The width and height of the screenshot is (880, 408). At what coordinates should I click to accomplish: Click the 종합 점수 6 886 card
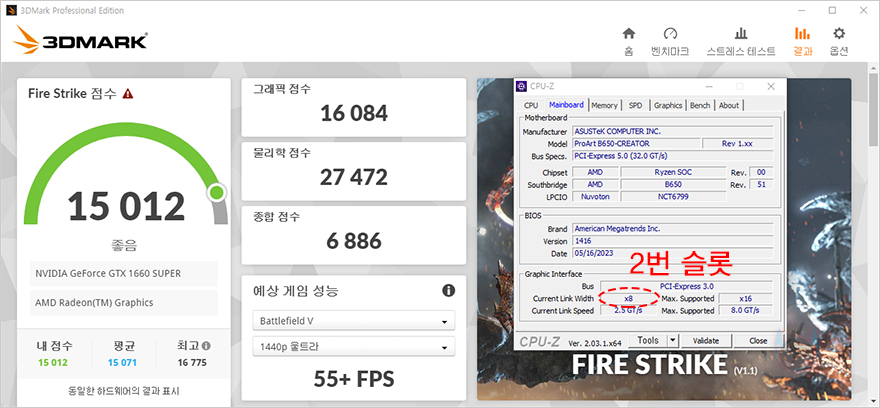click(x=354, y=235)
